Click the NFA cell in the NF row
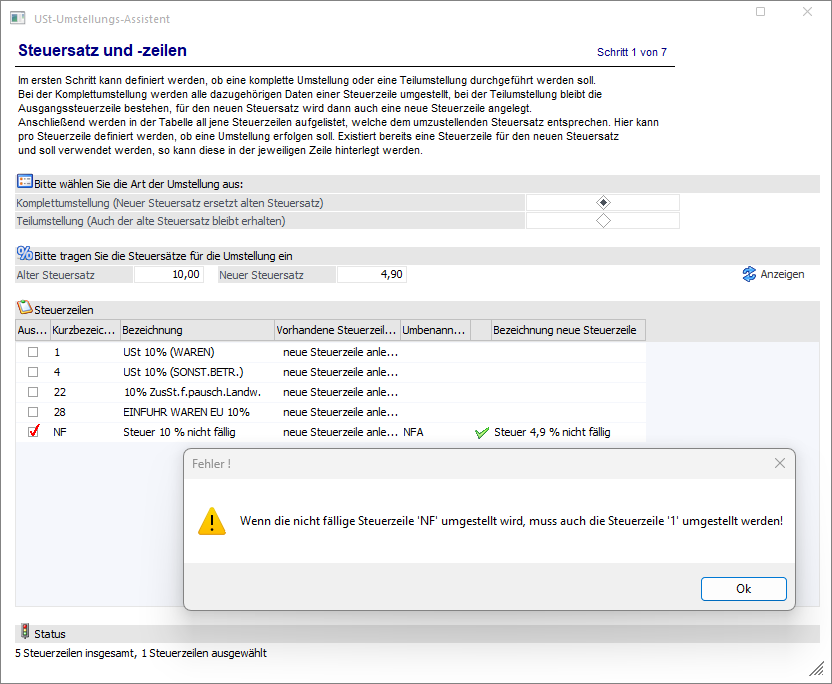This screenshot has height=684, width=832. (413, 432)
